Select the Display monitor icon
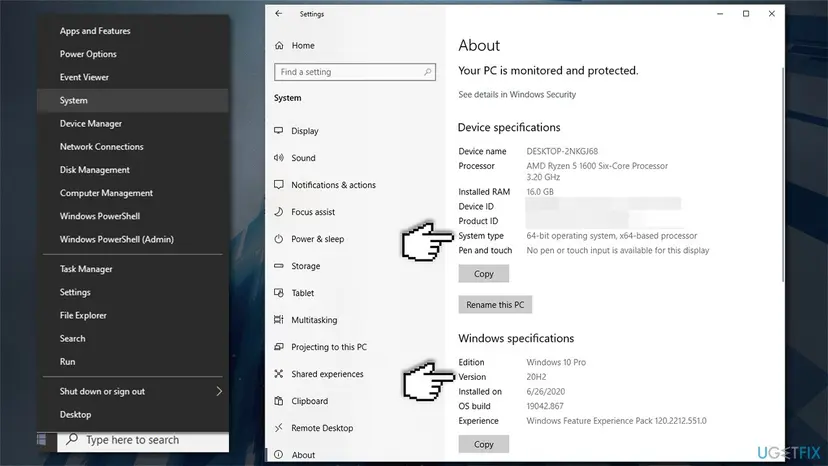 click(x=279, y=131)
